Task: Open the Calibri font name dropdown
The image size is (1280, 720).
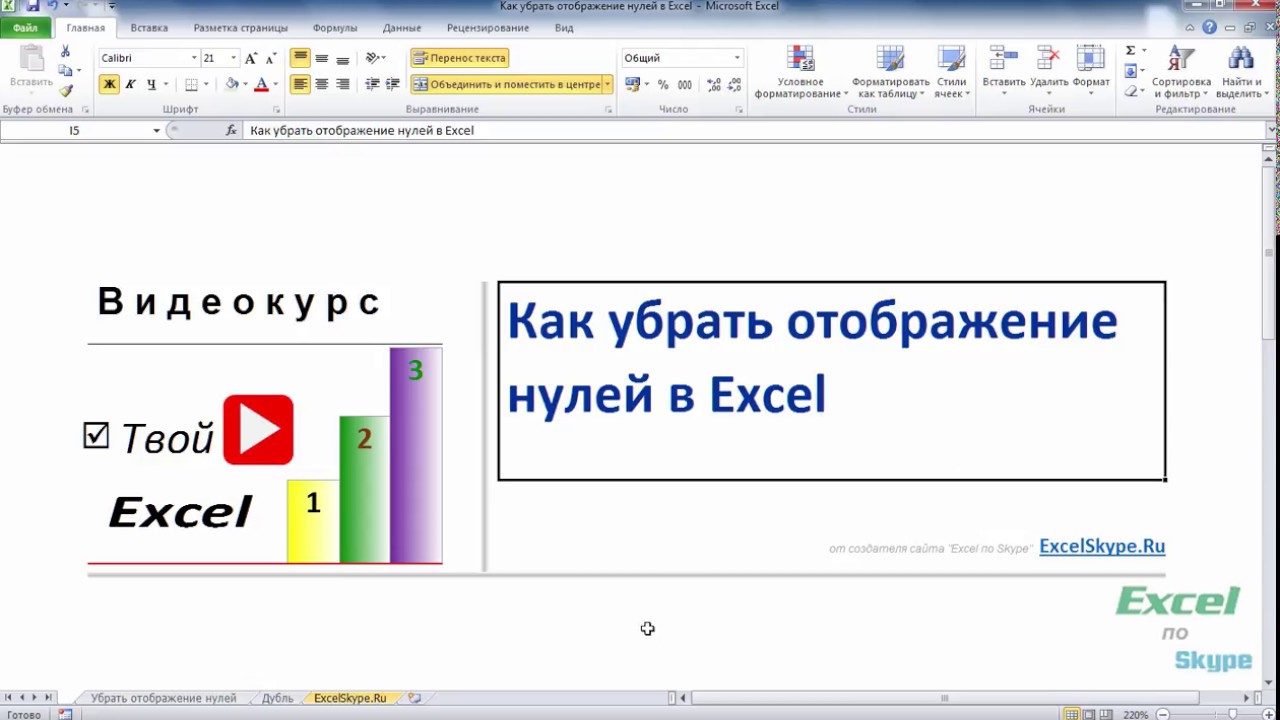Action: tap(194, 58)
